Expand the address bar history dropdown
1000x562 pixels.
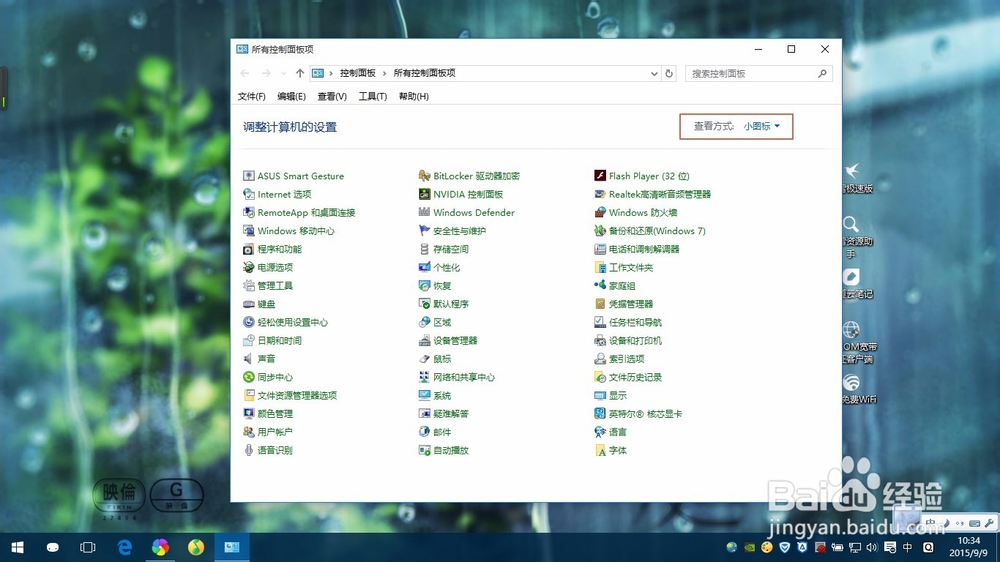654,73
